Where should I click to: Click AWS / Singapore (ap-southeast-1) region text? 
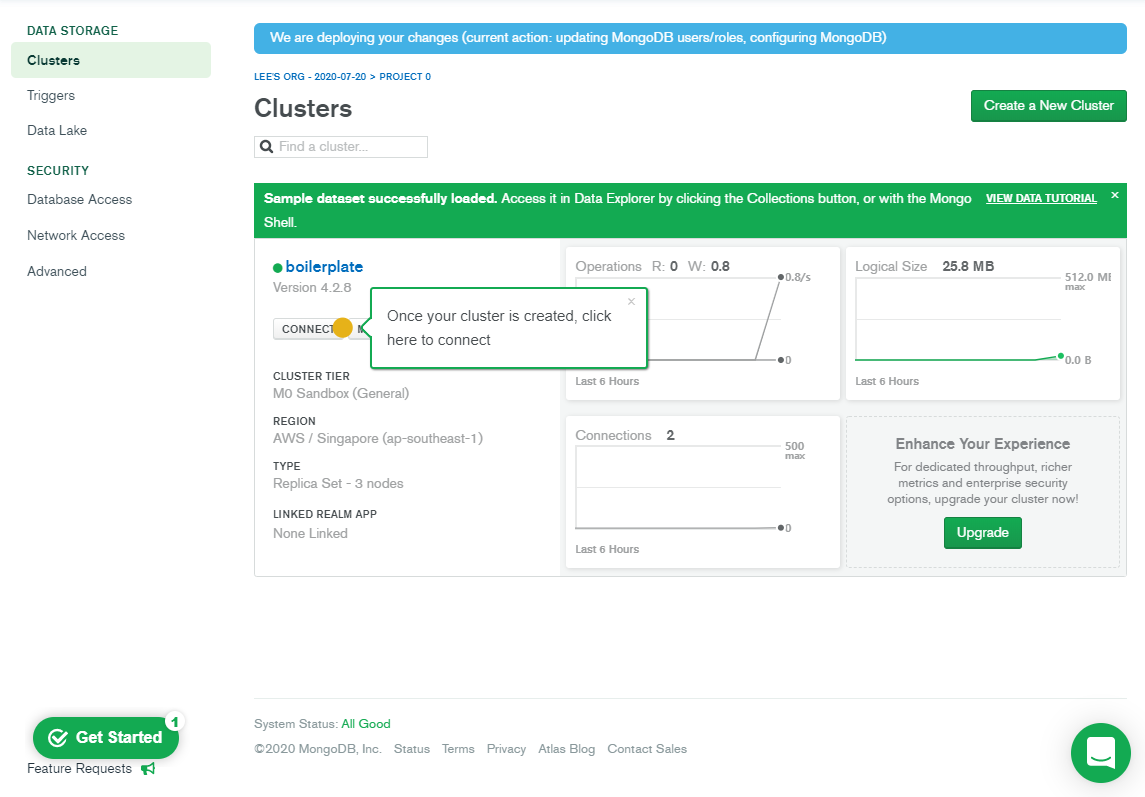pos(378,439)
